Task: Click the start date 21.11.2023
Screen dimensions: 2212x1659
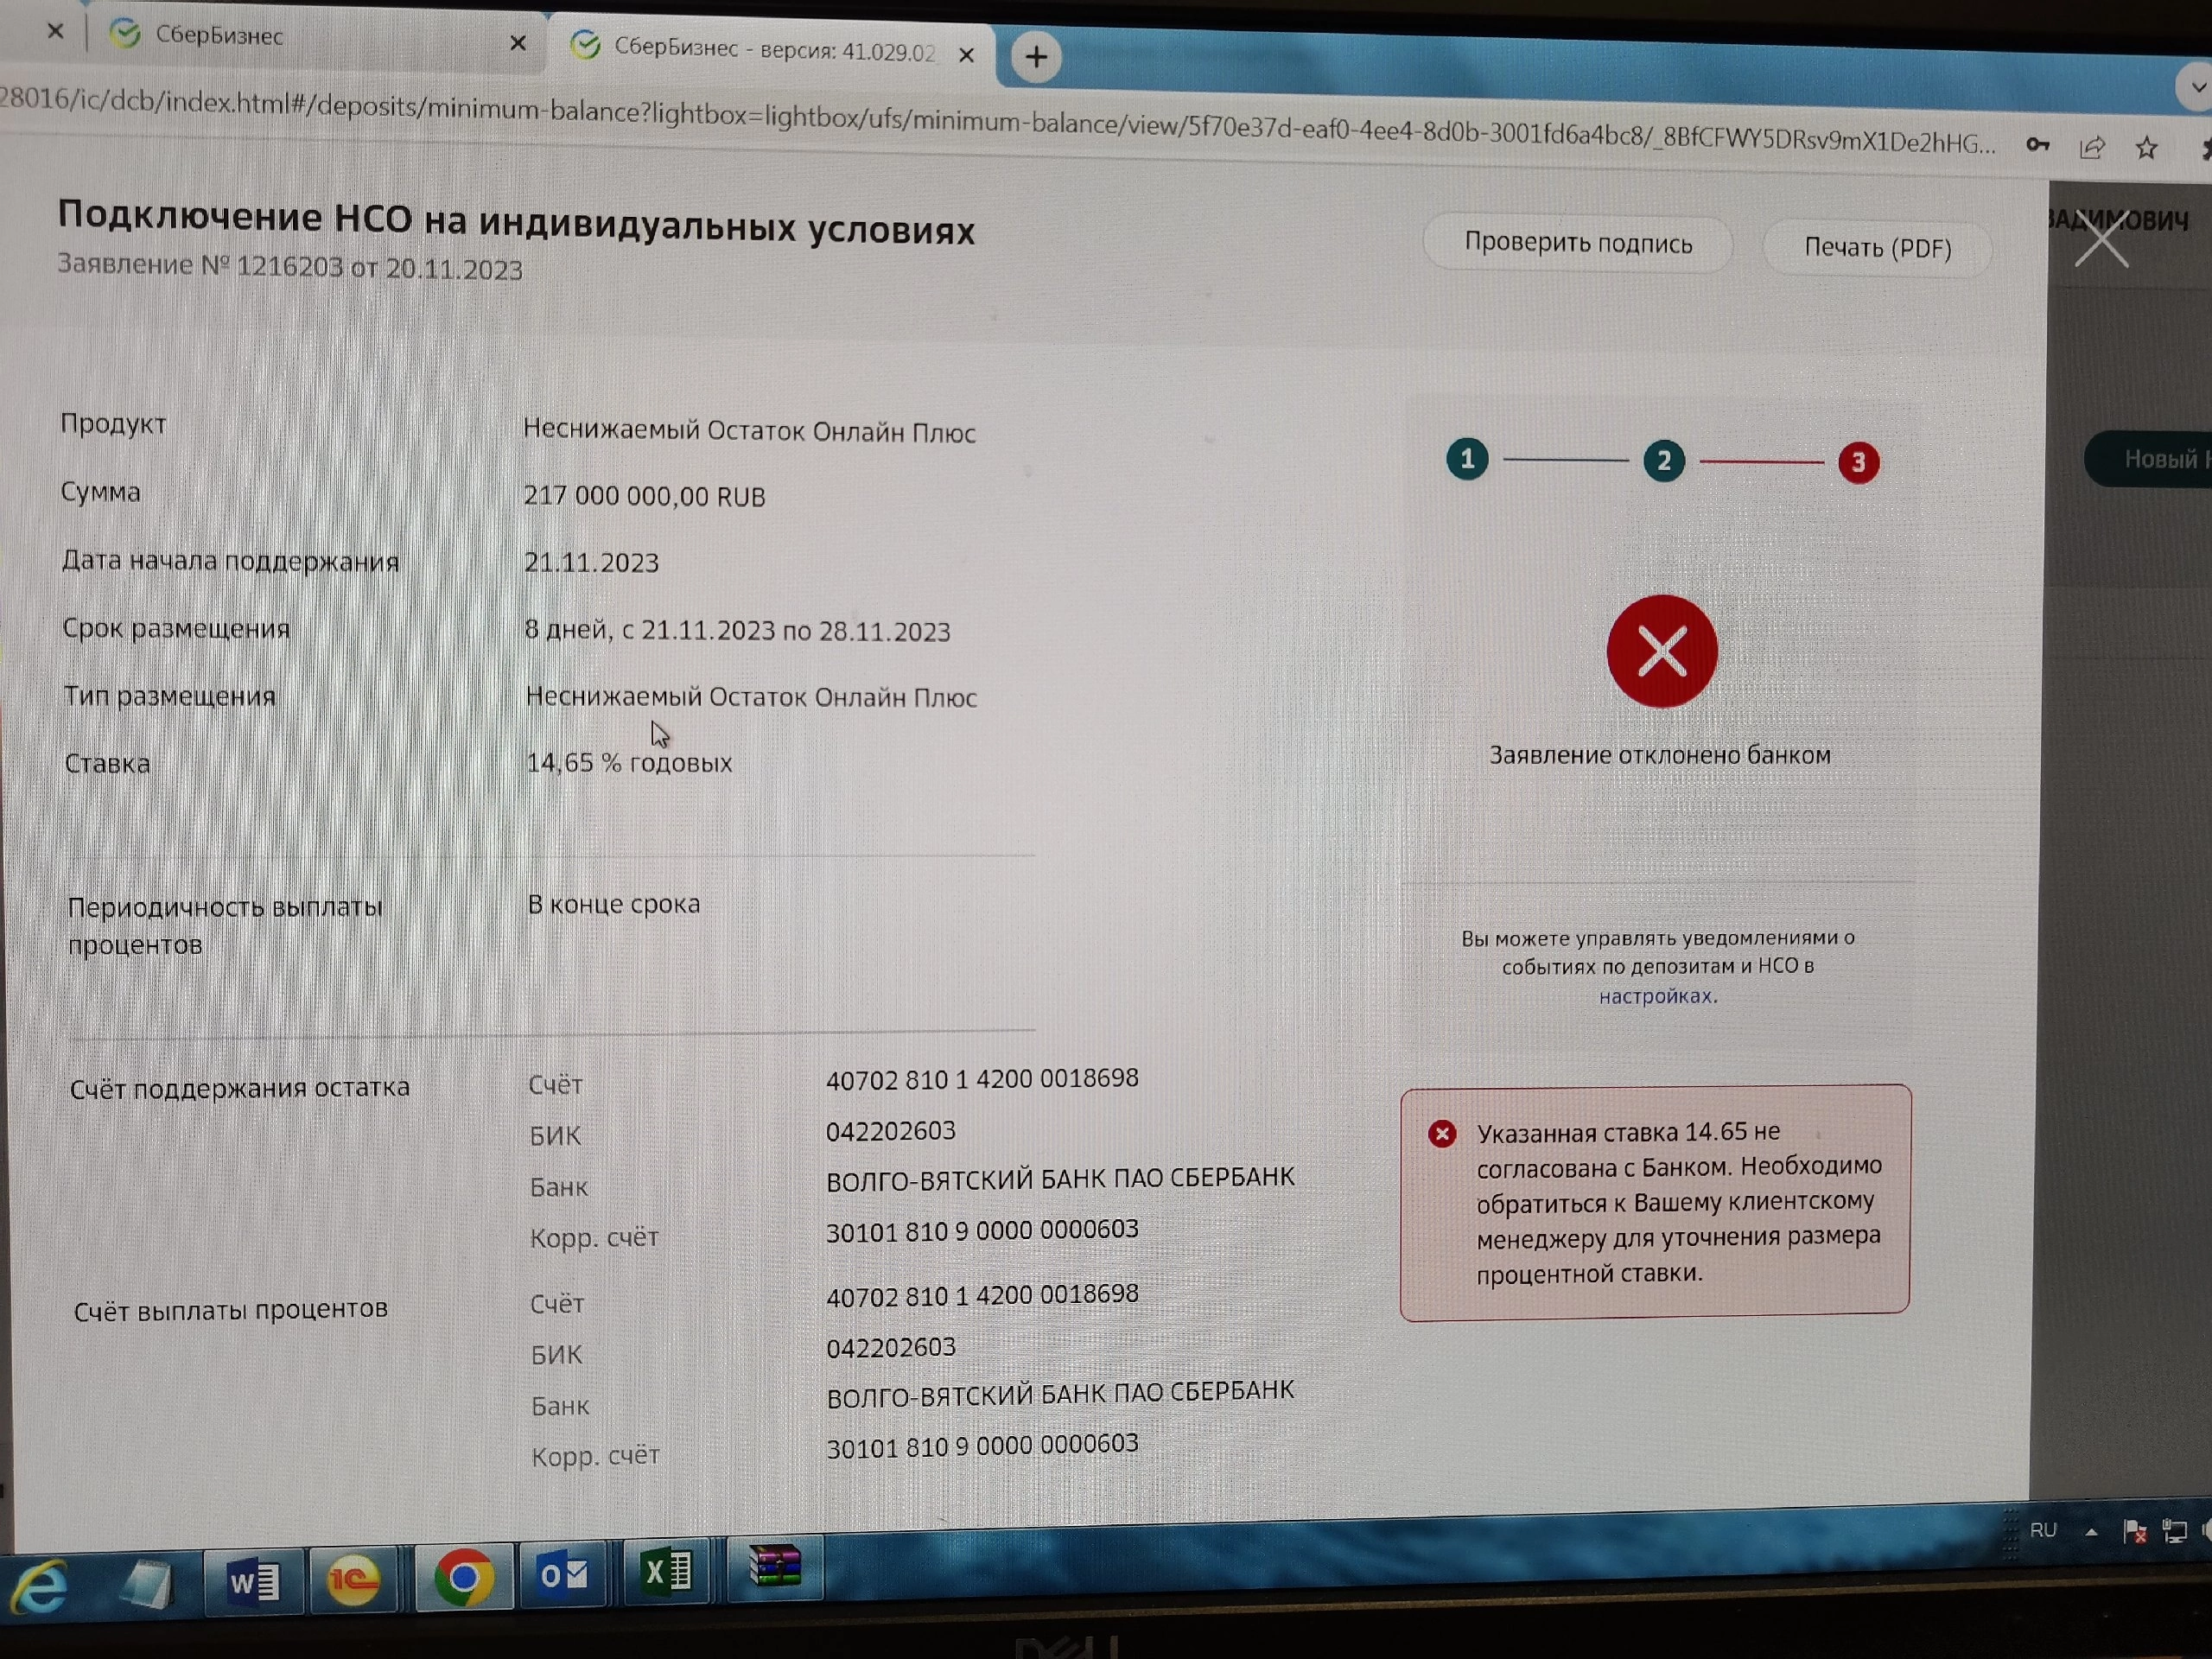Action: click(591, 562)
